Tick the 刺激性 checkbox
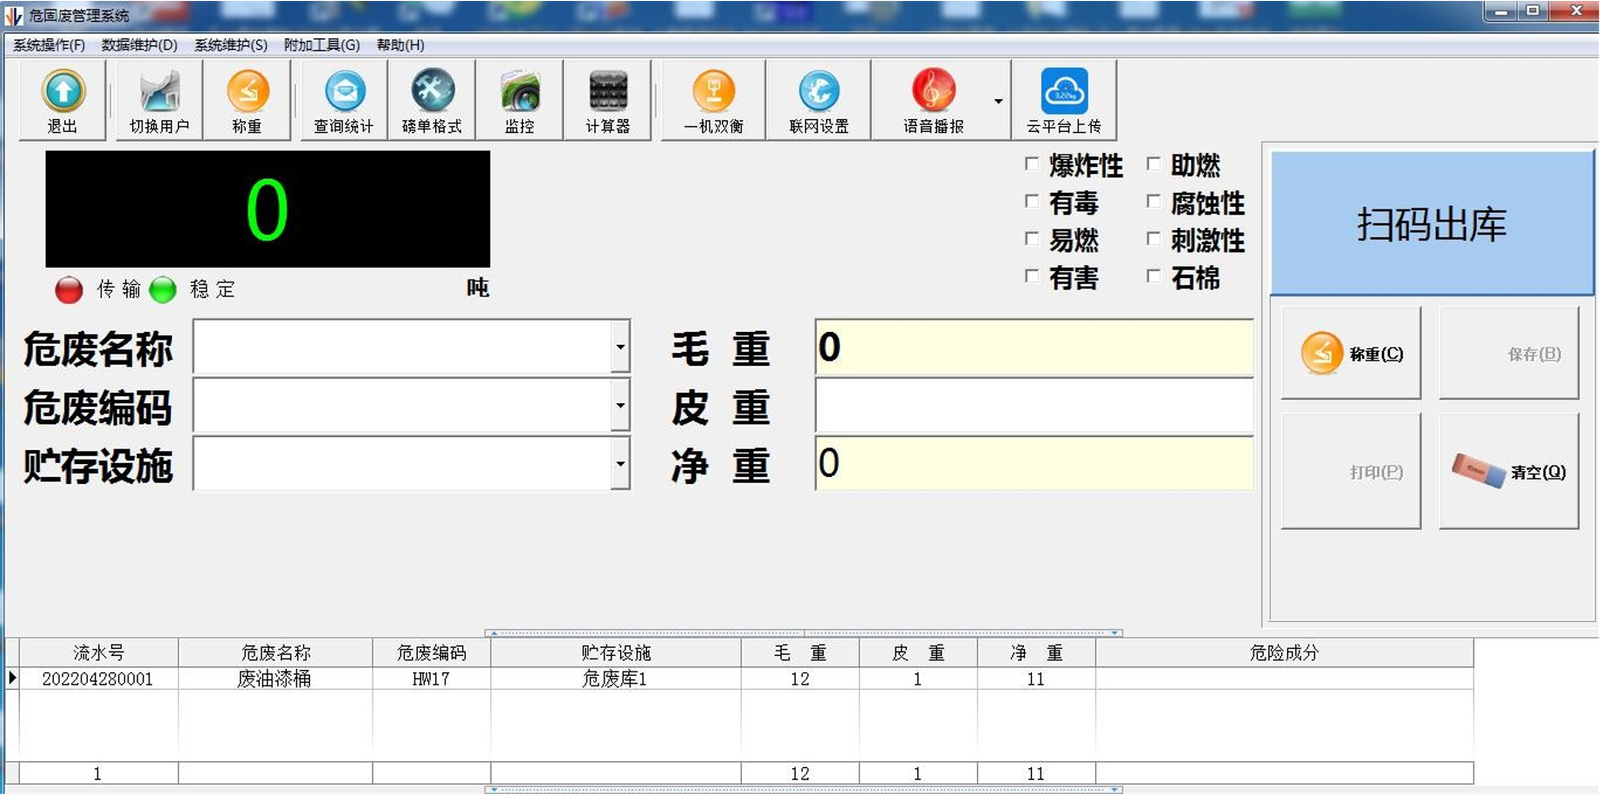The image size is (1600, 795). (x=1153, y=238)
